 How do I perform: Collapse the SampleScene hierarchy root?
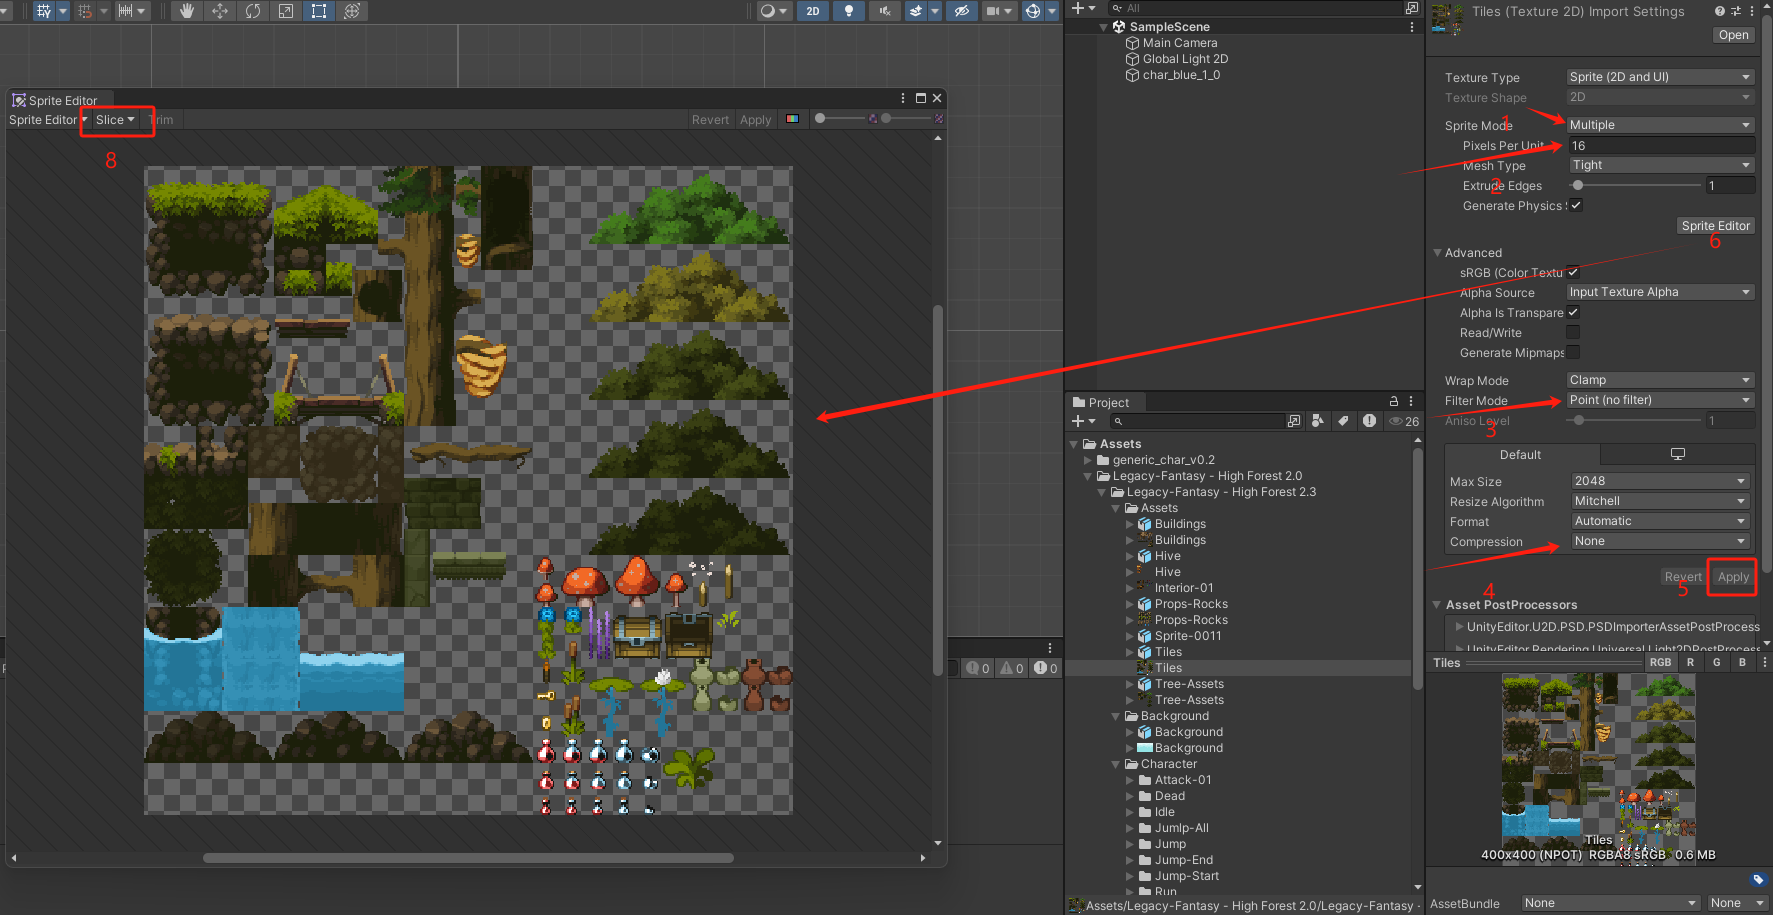[1104, 27]
